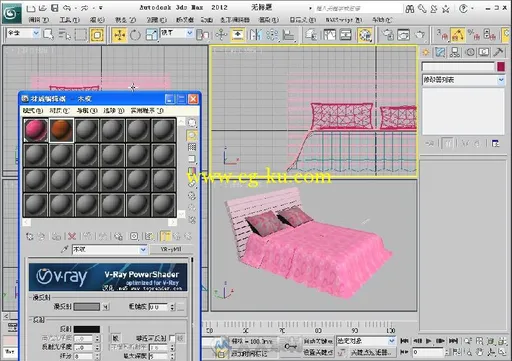Go to the start frame with playback control
This screenshot has height=361, width=512.
[x=404, y=341]
